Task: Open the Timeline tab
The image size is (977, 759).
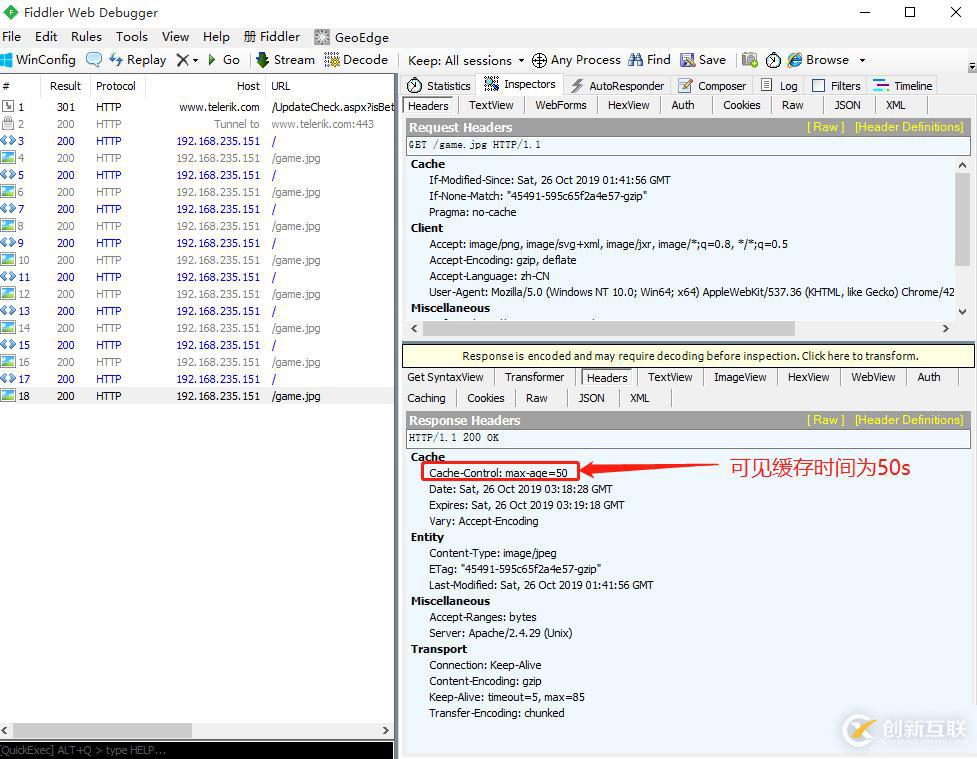Action: pos(902,85)
